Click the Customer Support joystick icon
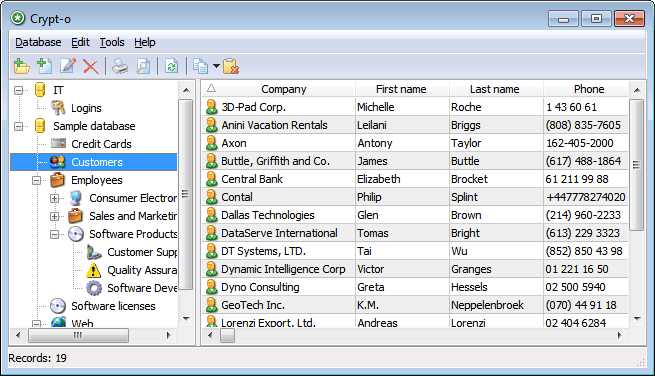This screenshot has height=376, width=655. pos(94,252)
